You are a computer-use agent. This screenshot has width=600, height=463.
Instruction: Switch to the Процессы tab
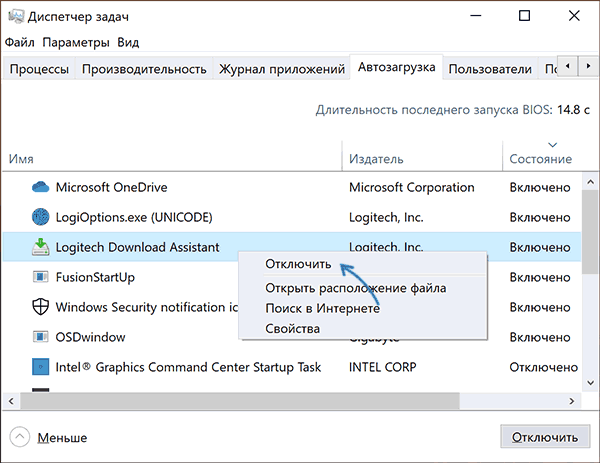coord(39,69)
